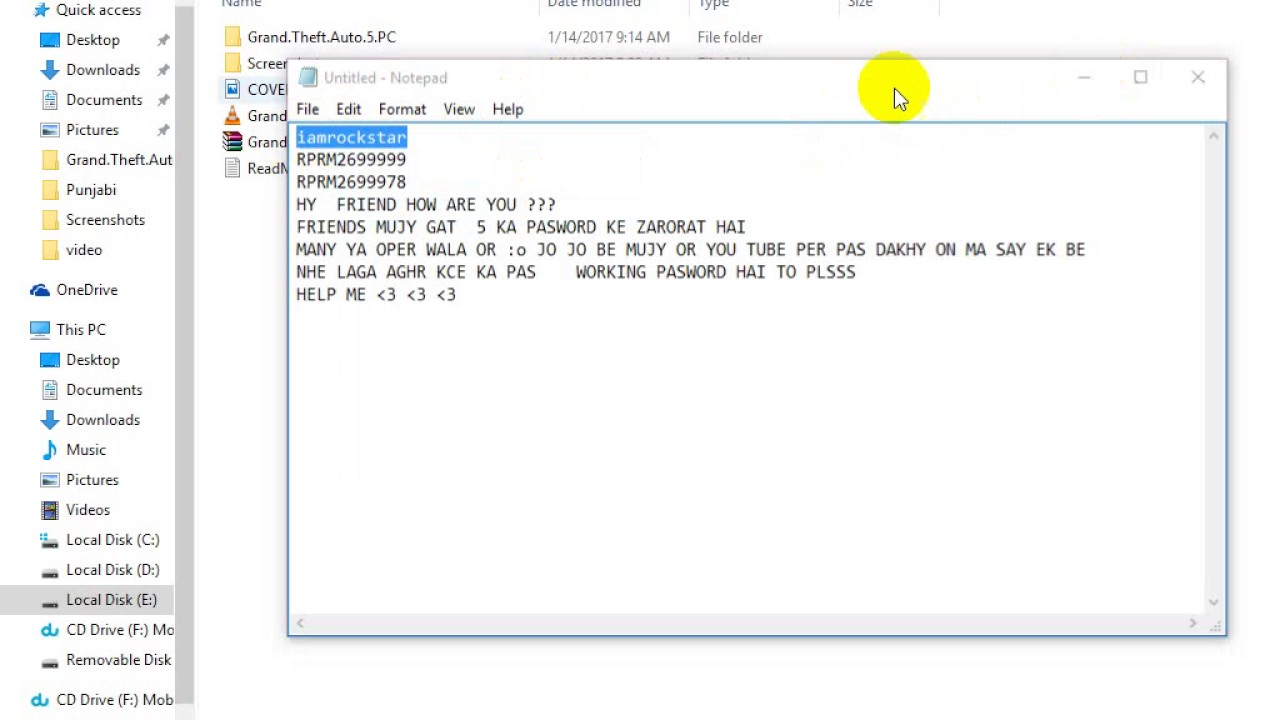
Task: Click the Notepad scroll down arrow
Action: point(1214,602)
